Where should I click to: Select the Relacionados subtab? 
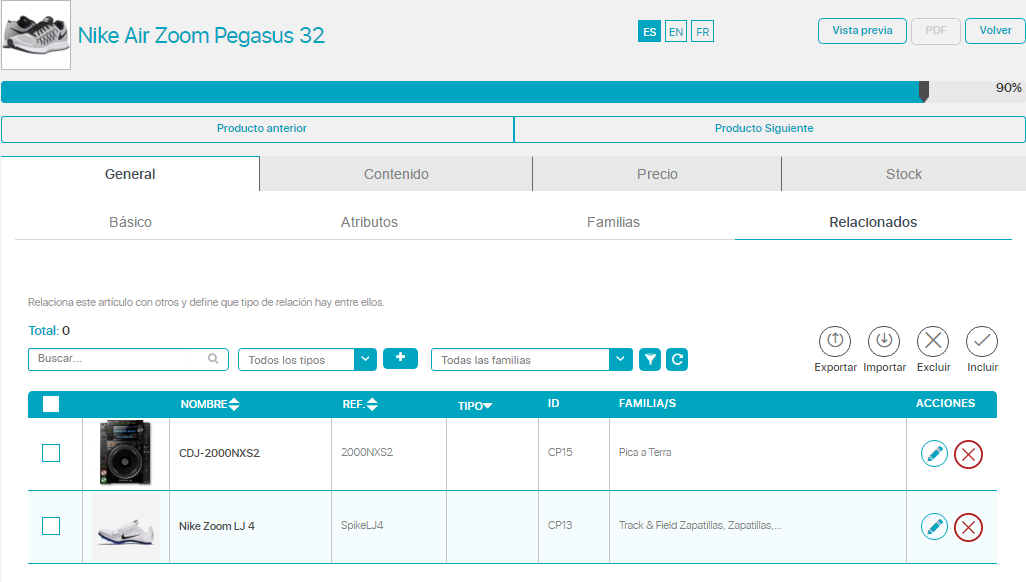point(873,223)
